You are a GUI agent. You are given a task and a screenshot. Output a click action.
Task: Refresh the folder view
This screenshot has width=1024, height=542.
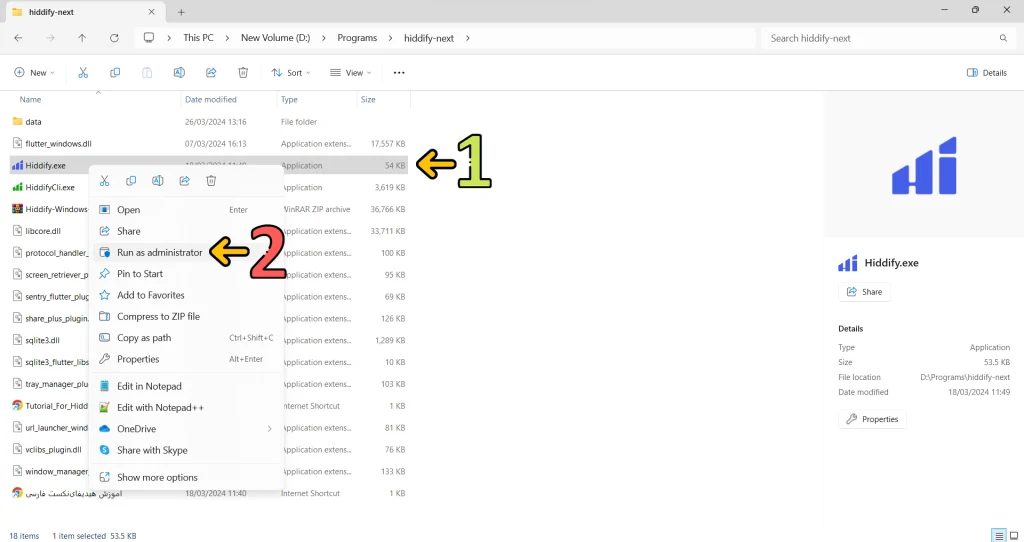(x=114, y=38)
